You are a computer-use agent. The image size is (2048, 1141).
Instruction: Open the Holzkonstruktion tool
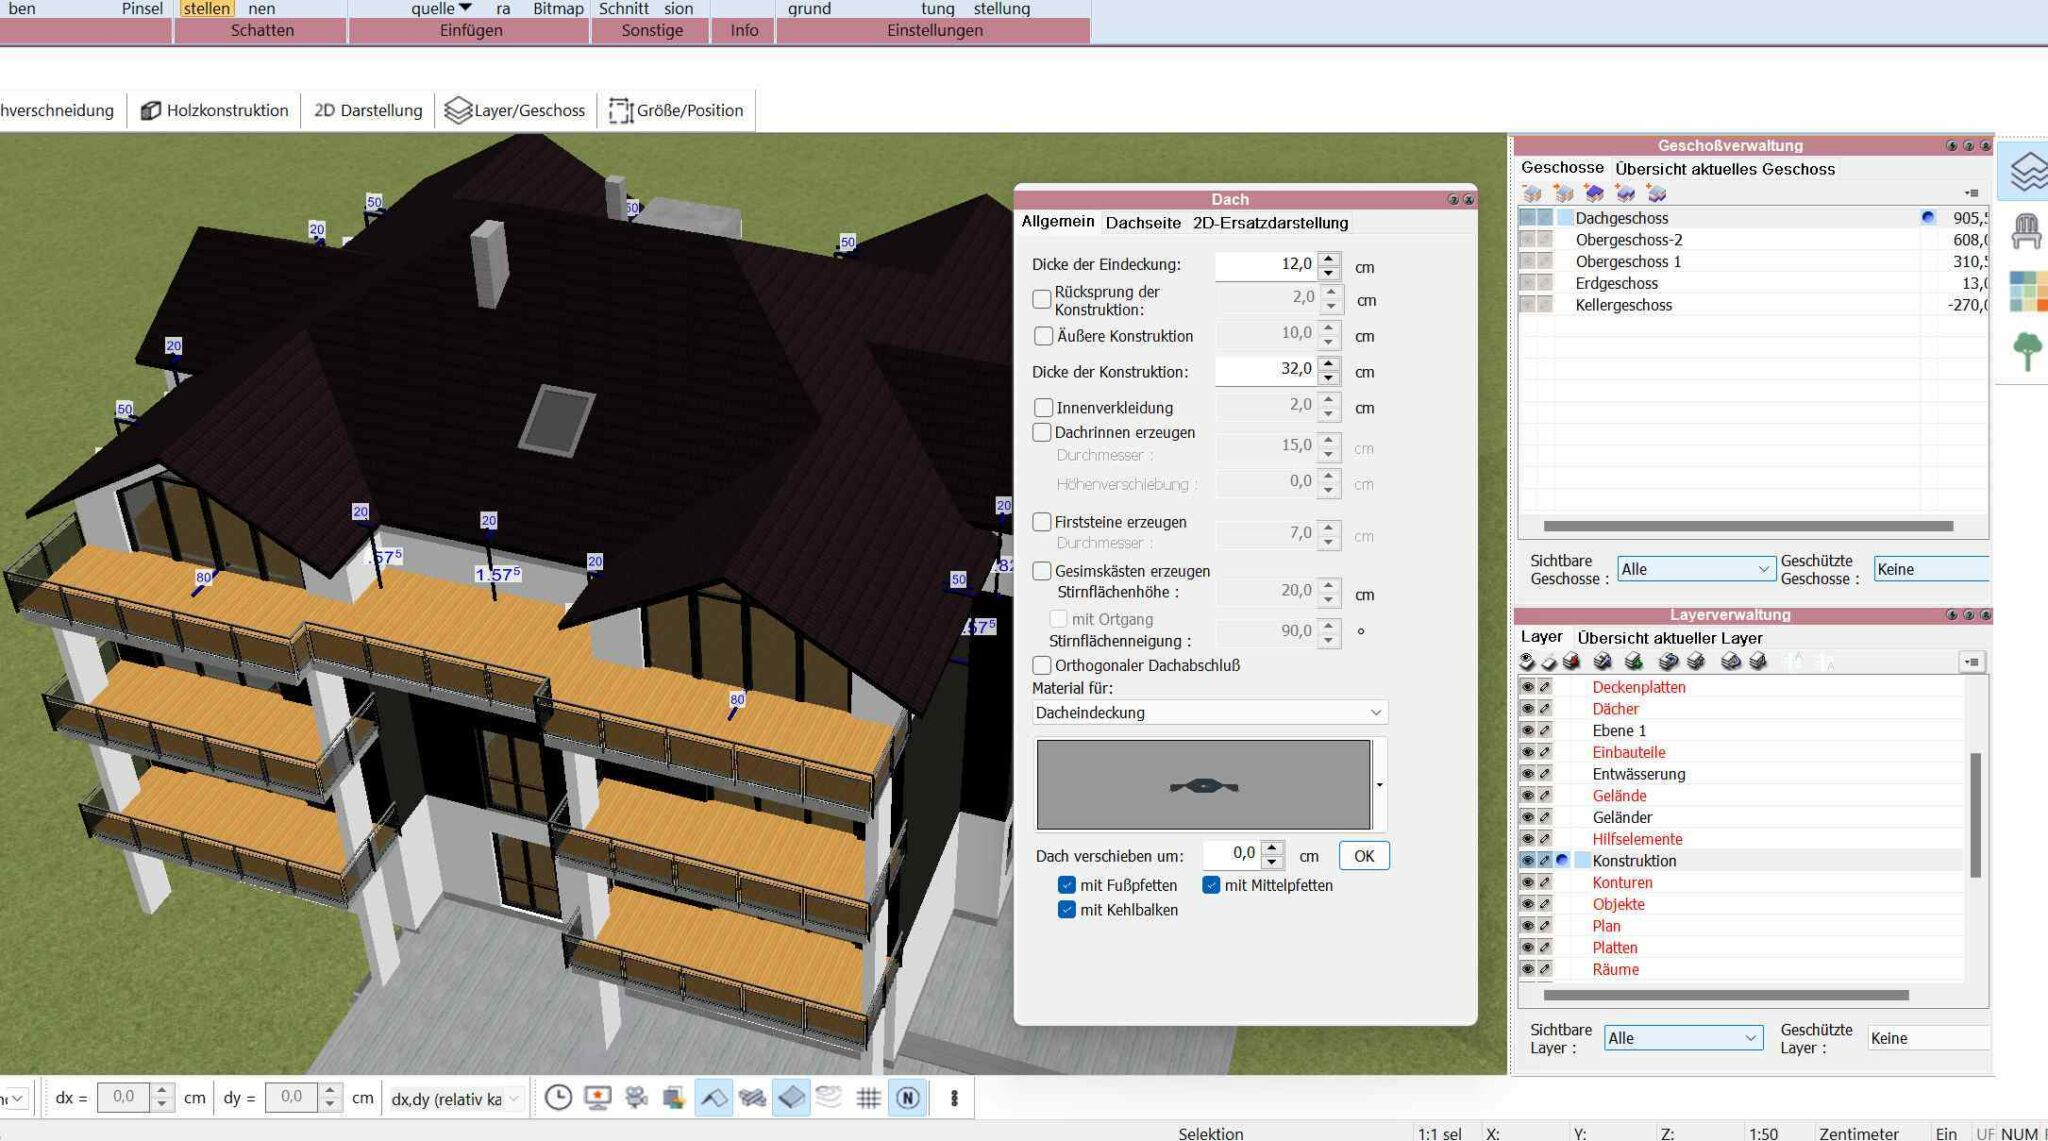point(215,110)
